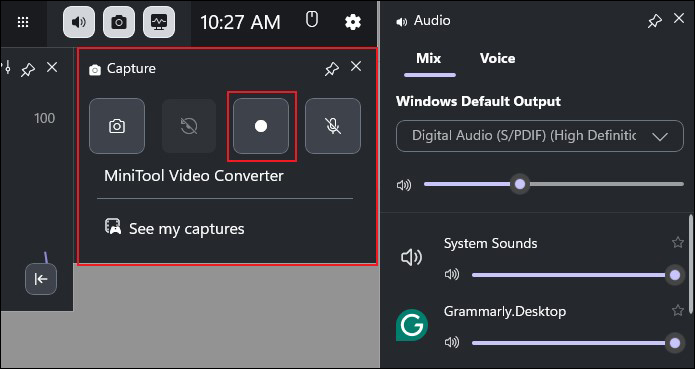The height and width of the screenshot is (369, 695).
Task: Toggle the Performance widget in Game Bar
Action: [159, 22]
